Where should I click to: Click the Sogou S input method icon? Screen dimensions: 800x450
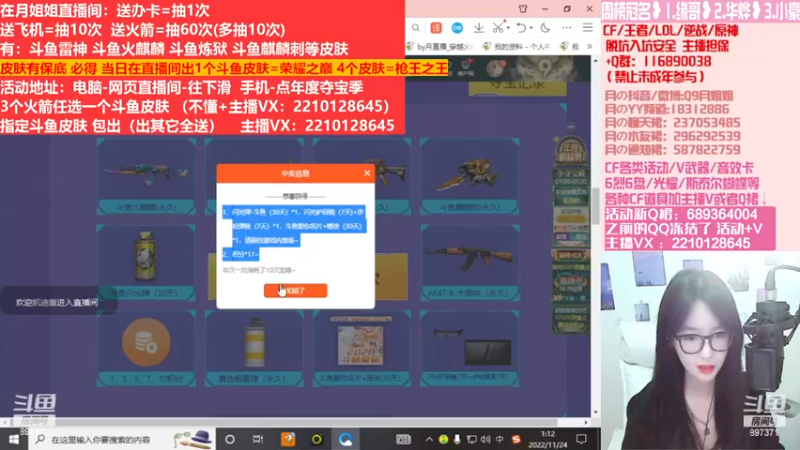(x=516, y=439)
